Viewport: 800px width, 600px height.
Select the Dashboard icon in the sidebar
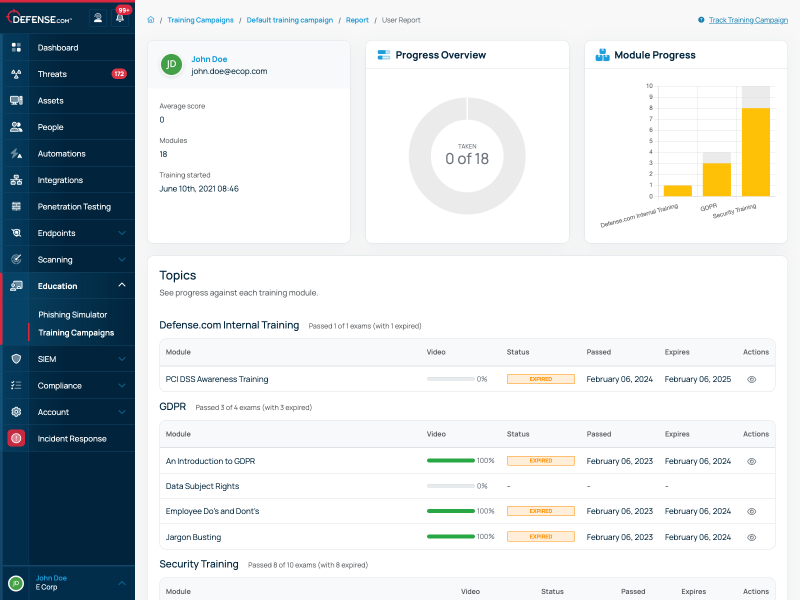pyautogui.click(x=15, y=47)
